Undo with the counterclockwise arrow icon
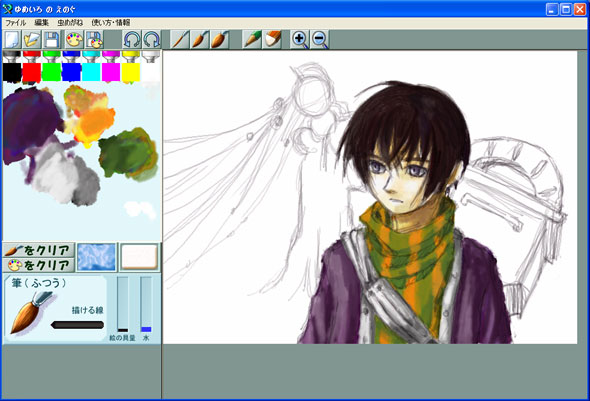Screen dimensions: 590x401 point(132,39)
